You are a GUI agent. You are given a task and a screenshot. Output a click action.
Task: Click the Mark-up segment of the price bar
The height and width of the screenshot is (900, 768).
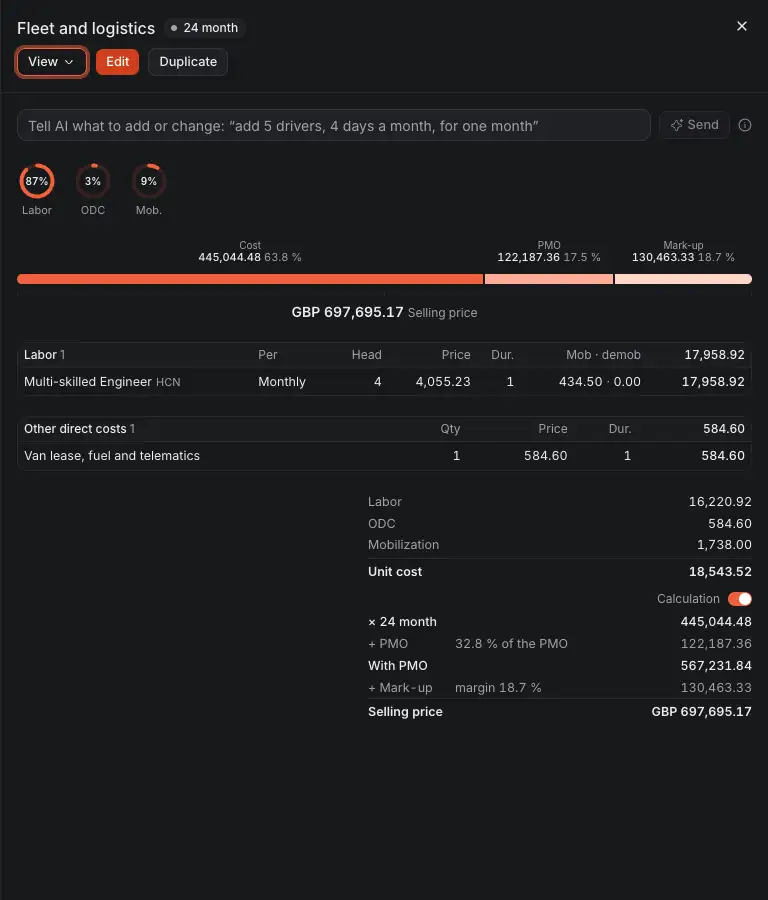click(683, 279)
